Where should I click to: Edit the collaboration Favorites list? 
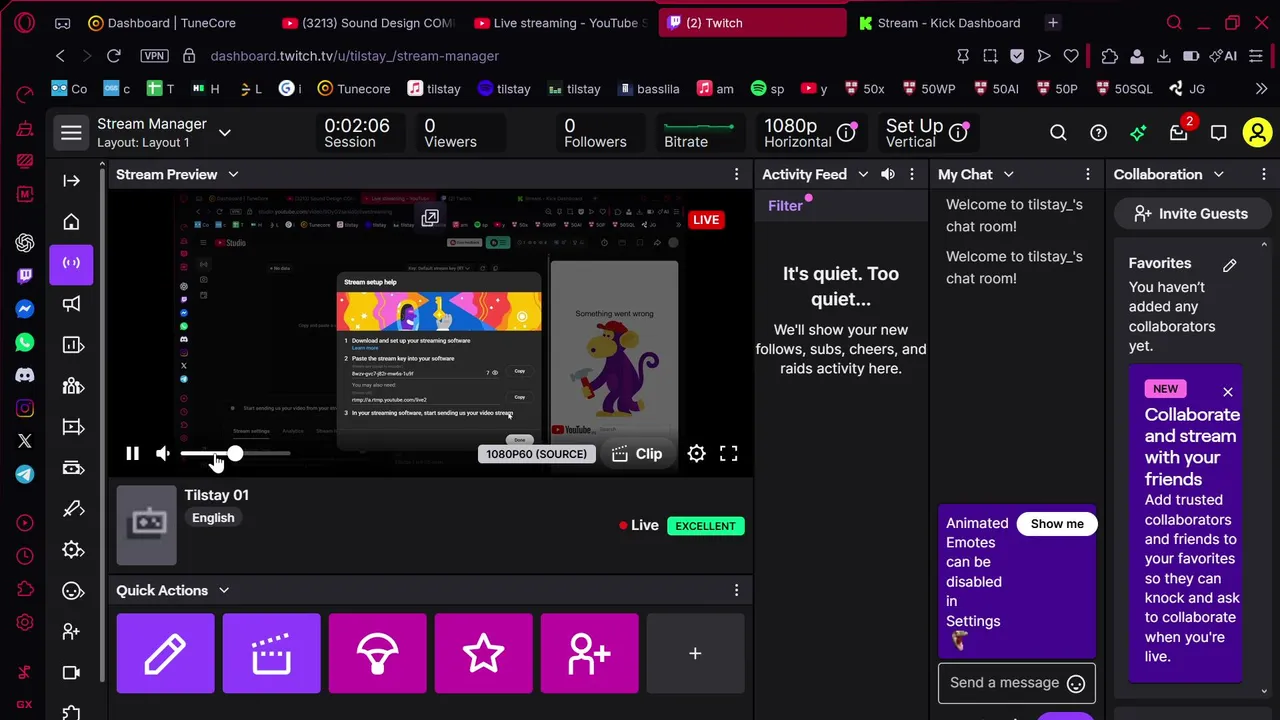tap(1230, 265)
